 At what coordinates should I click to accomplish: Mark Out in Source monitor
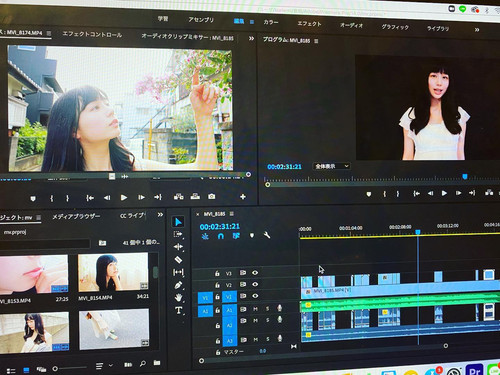(x=67, y=198)
